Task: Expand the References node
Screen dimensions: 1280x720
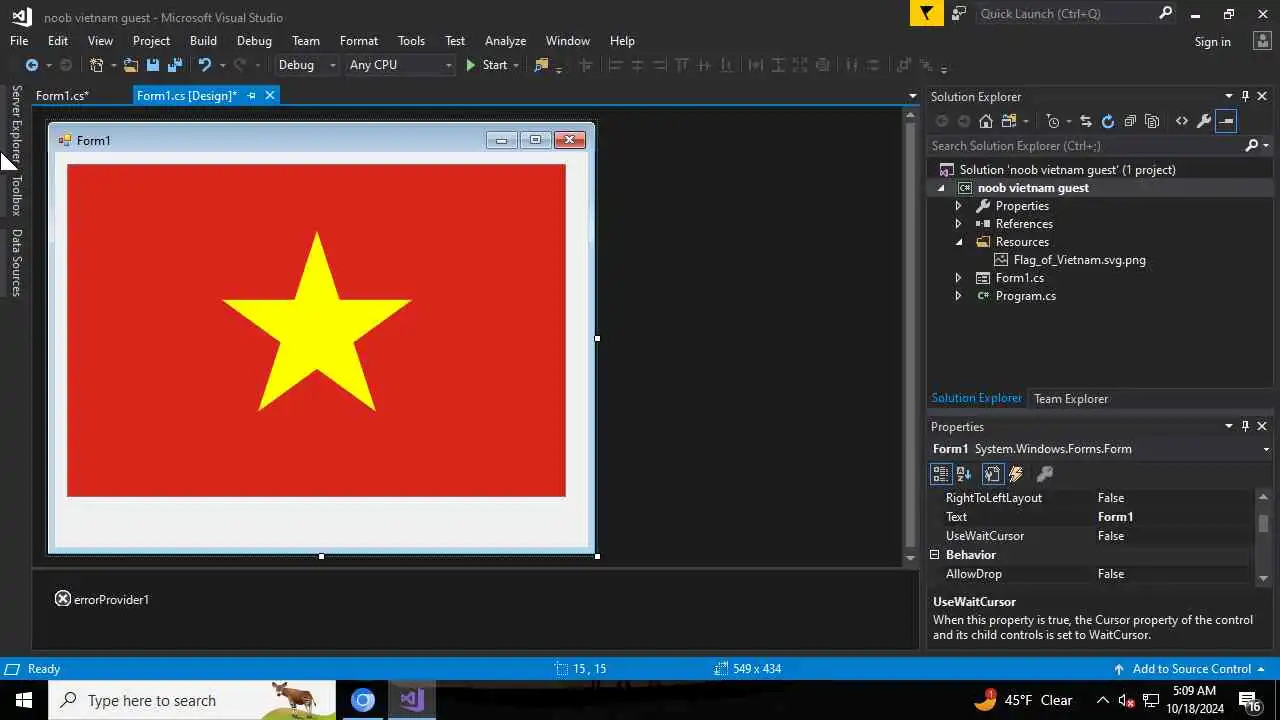Action: [x=958, y=224]
